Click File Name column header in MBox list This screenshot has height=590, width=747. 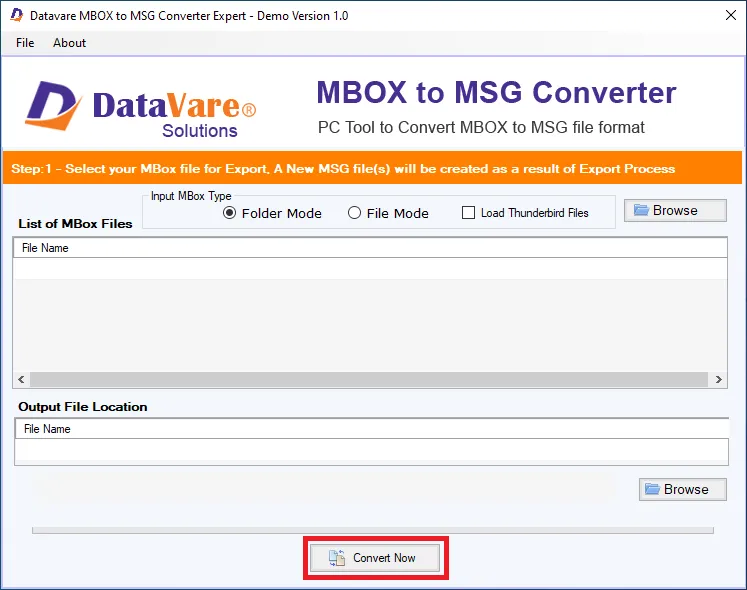tap(370, 248)
